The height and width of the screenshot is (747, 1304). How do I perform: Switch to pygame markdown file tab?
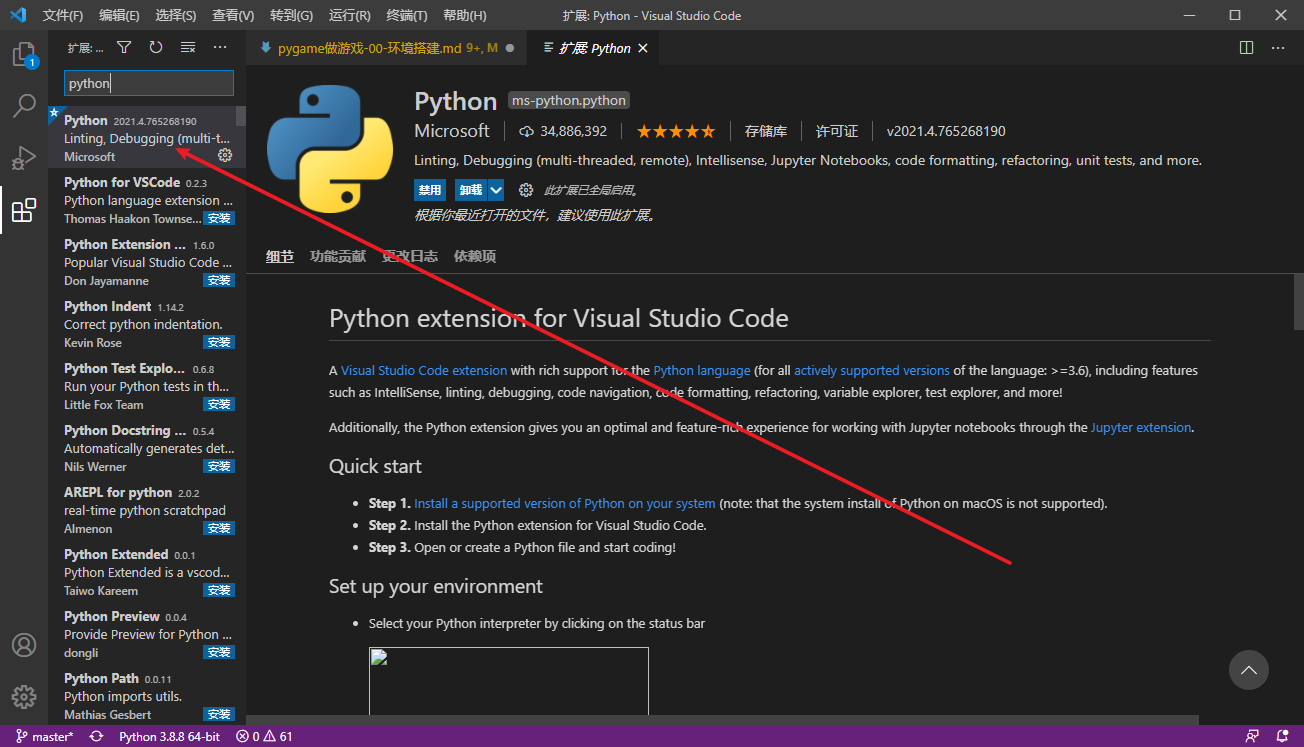tap(385, 48)
